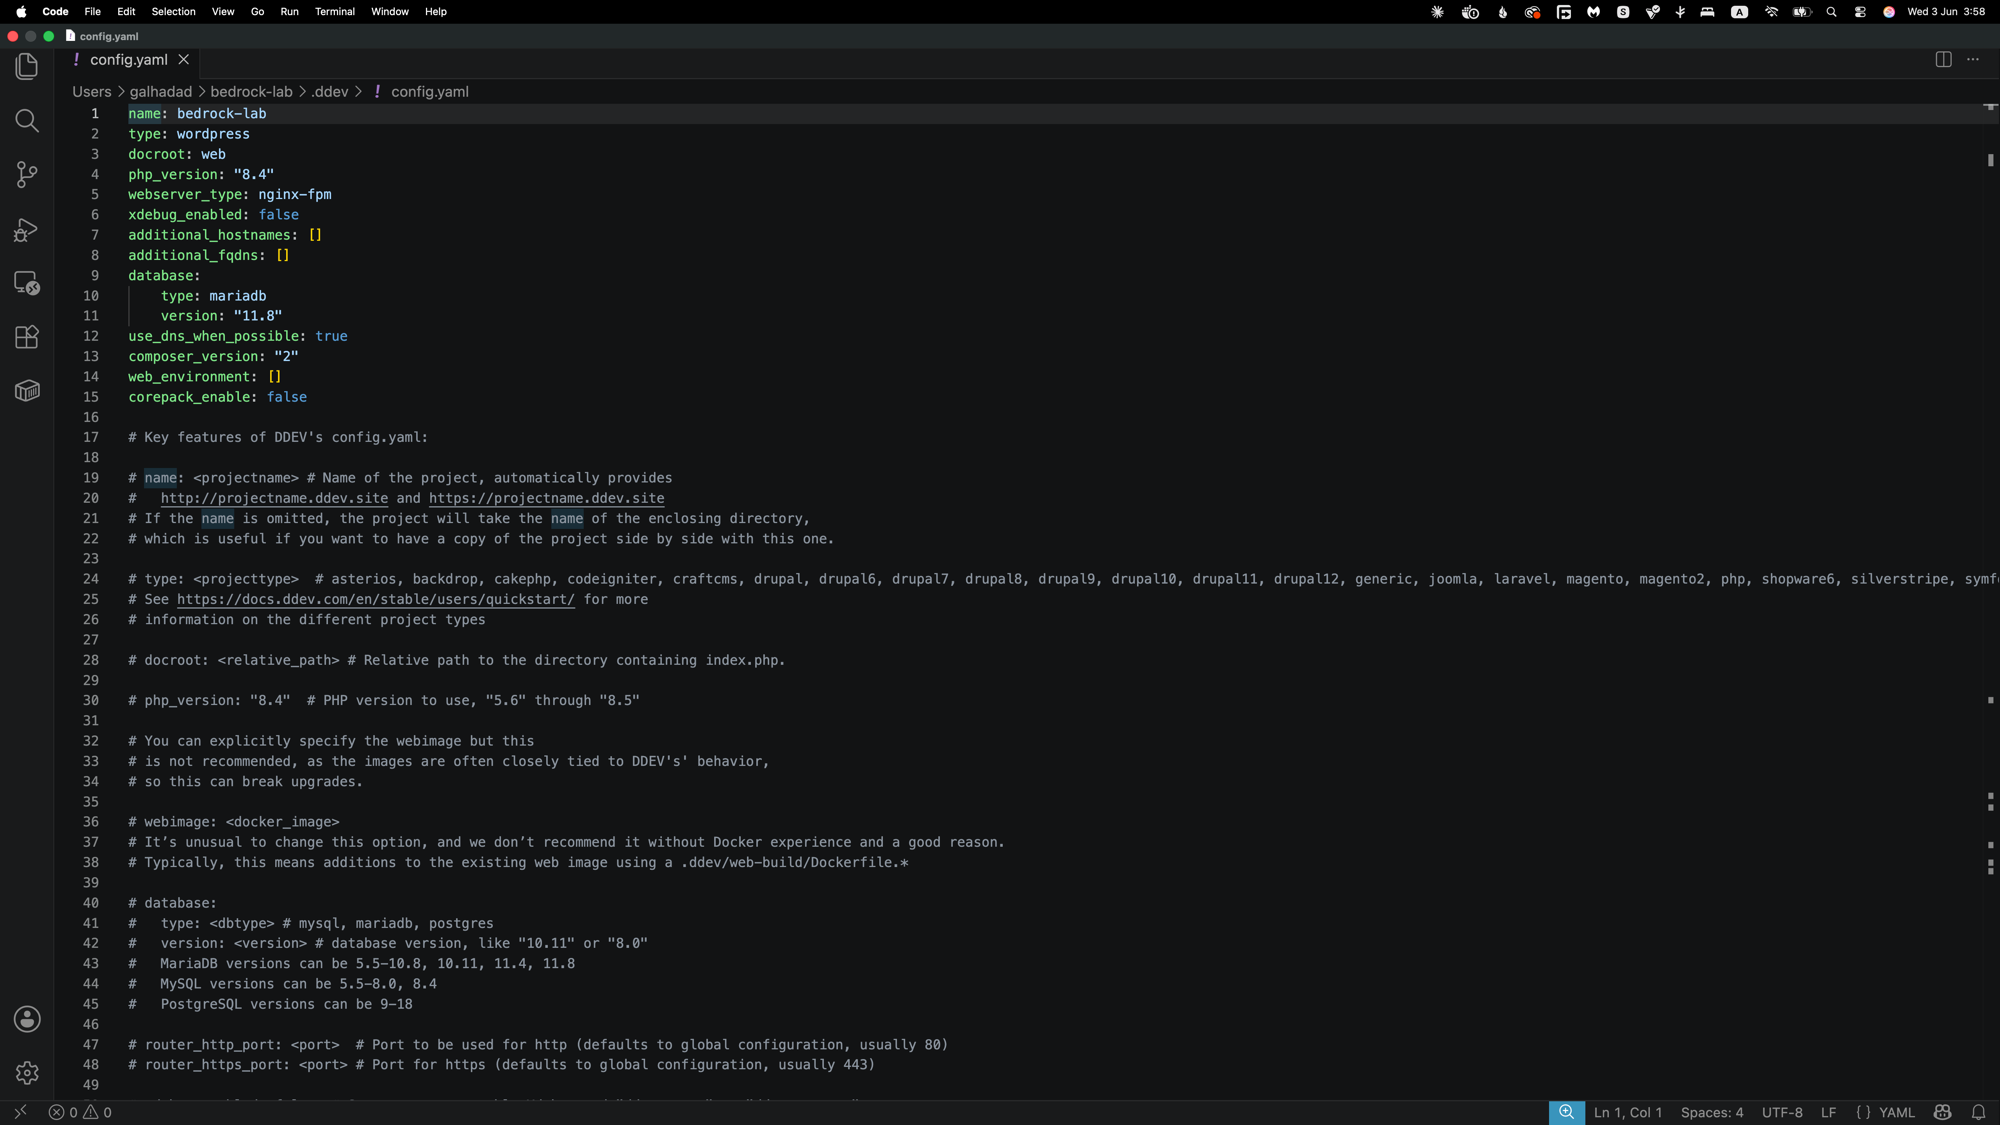This screenshot has height=1125, width=2000.
Task: Click line number 9 in the gutter
Action: [x=95, y=275]
